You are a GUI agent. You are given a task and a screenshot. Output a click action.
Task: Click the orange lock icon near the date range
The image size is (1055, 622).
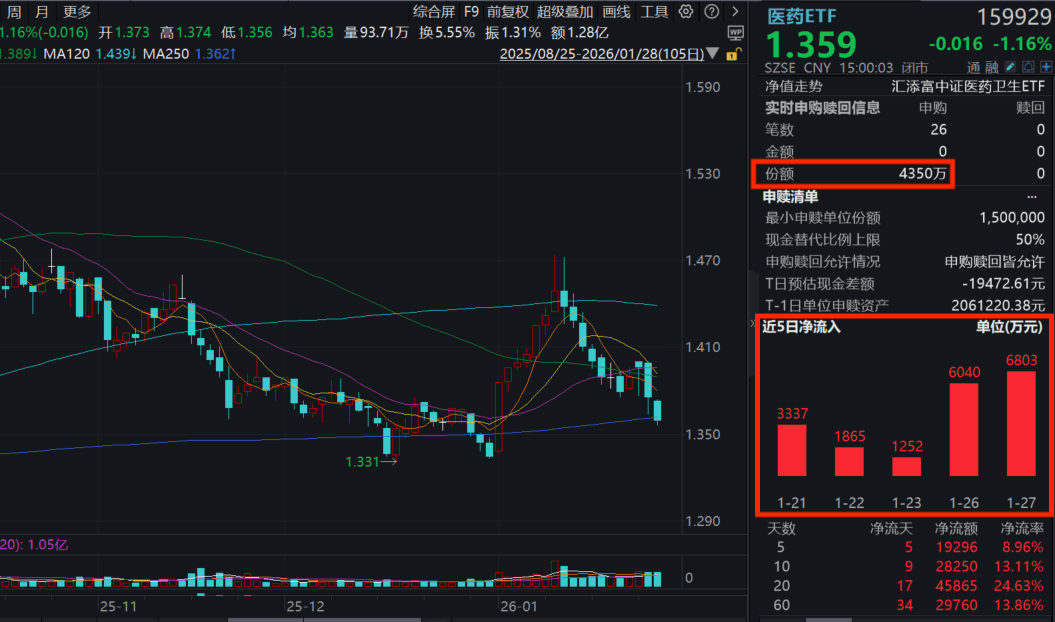733,54
